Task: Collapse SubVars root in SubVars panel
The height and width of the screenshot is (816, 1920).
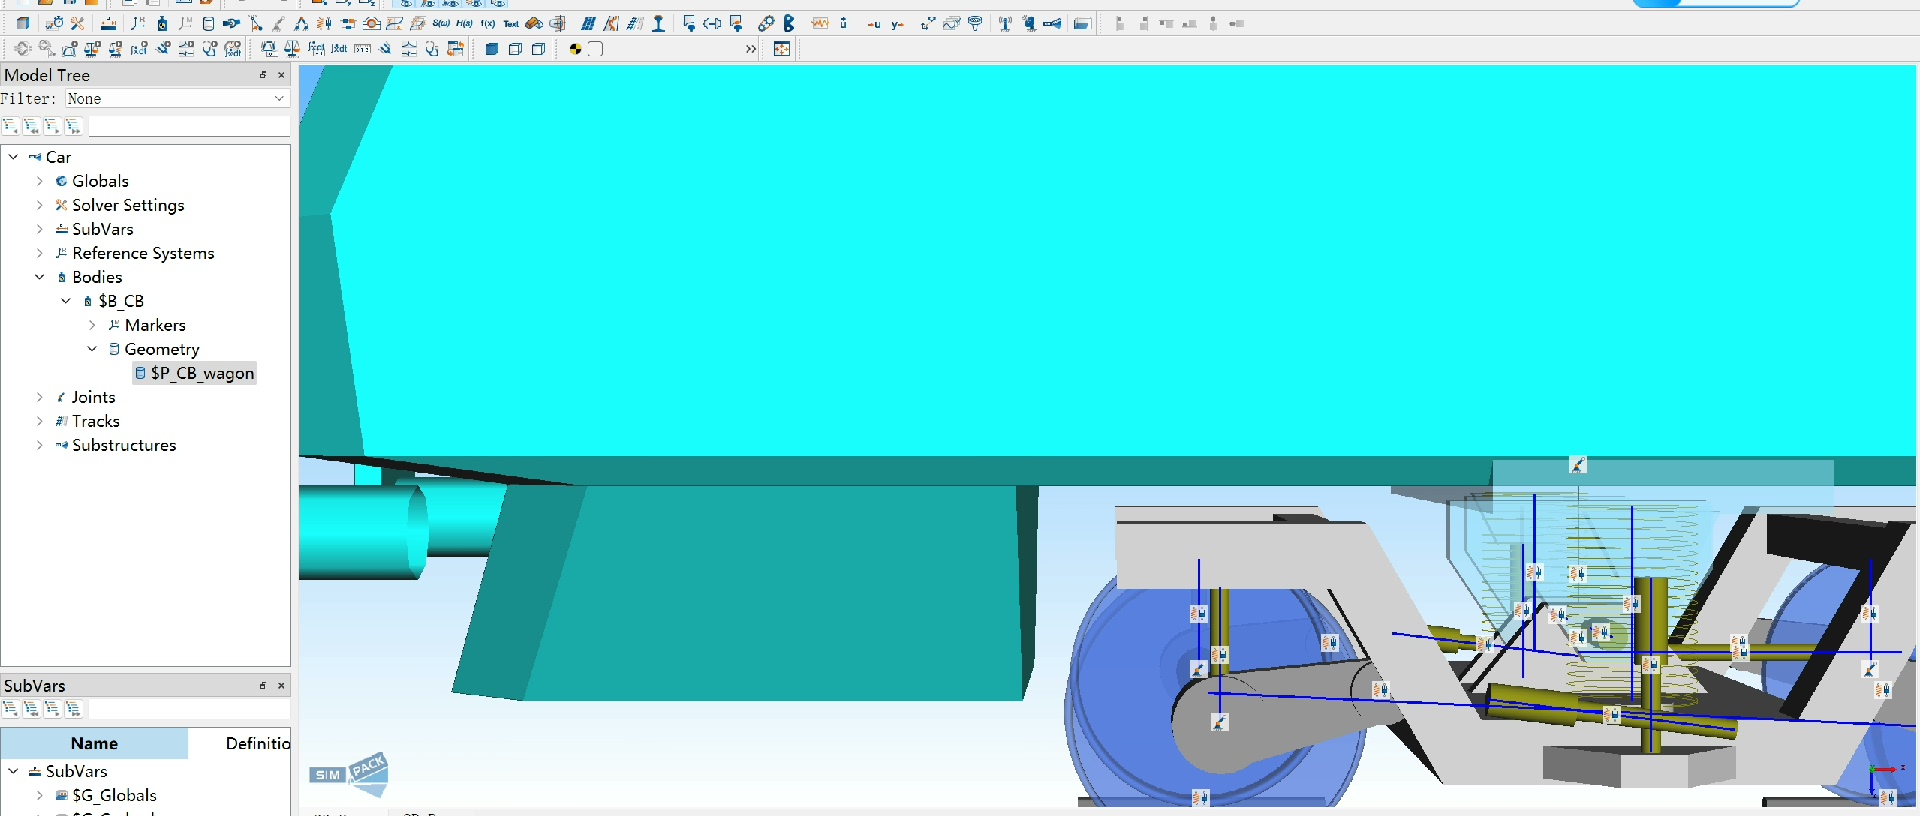Action: pyautogui.click(x=13, y=771)
